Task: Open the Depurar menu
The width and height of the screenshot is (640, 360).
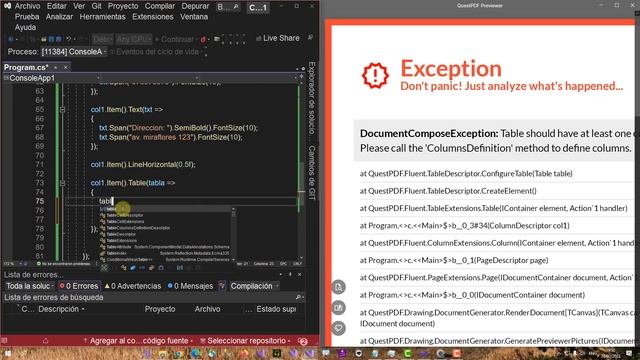Action: [195, 6]
